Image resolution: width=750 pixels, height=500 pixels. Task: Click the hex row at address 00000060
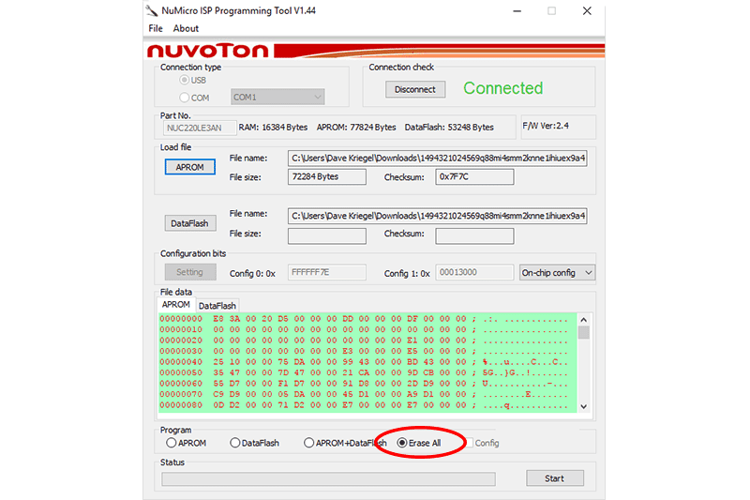pos(364,383)
